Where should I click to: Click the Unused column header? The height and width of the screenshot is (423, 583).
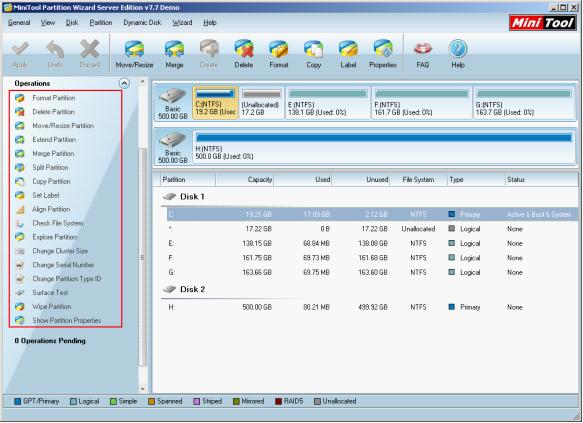click(x=361, y=180)
